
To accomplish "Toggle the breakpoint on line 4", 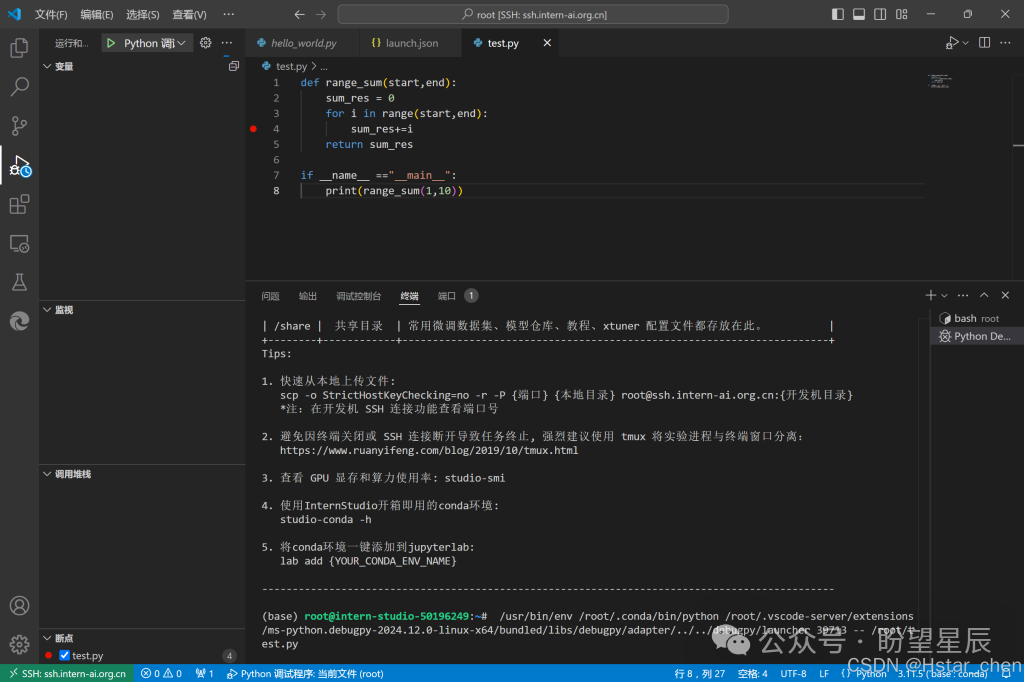I will pyautogui.click(x=253, y=129).
